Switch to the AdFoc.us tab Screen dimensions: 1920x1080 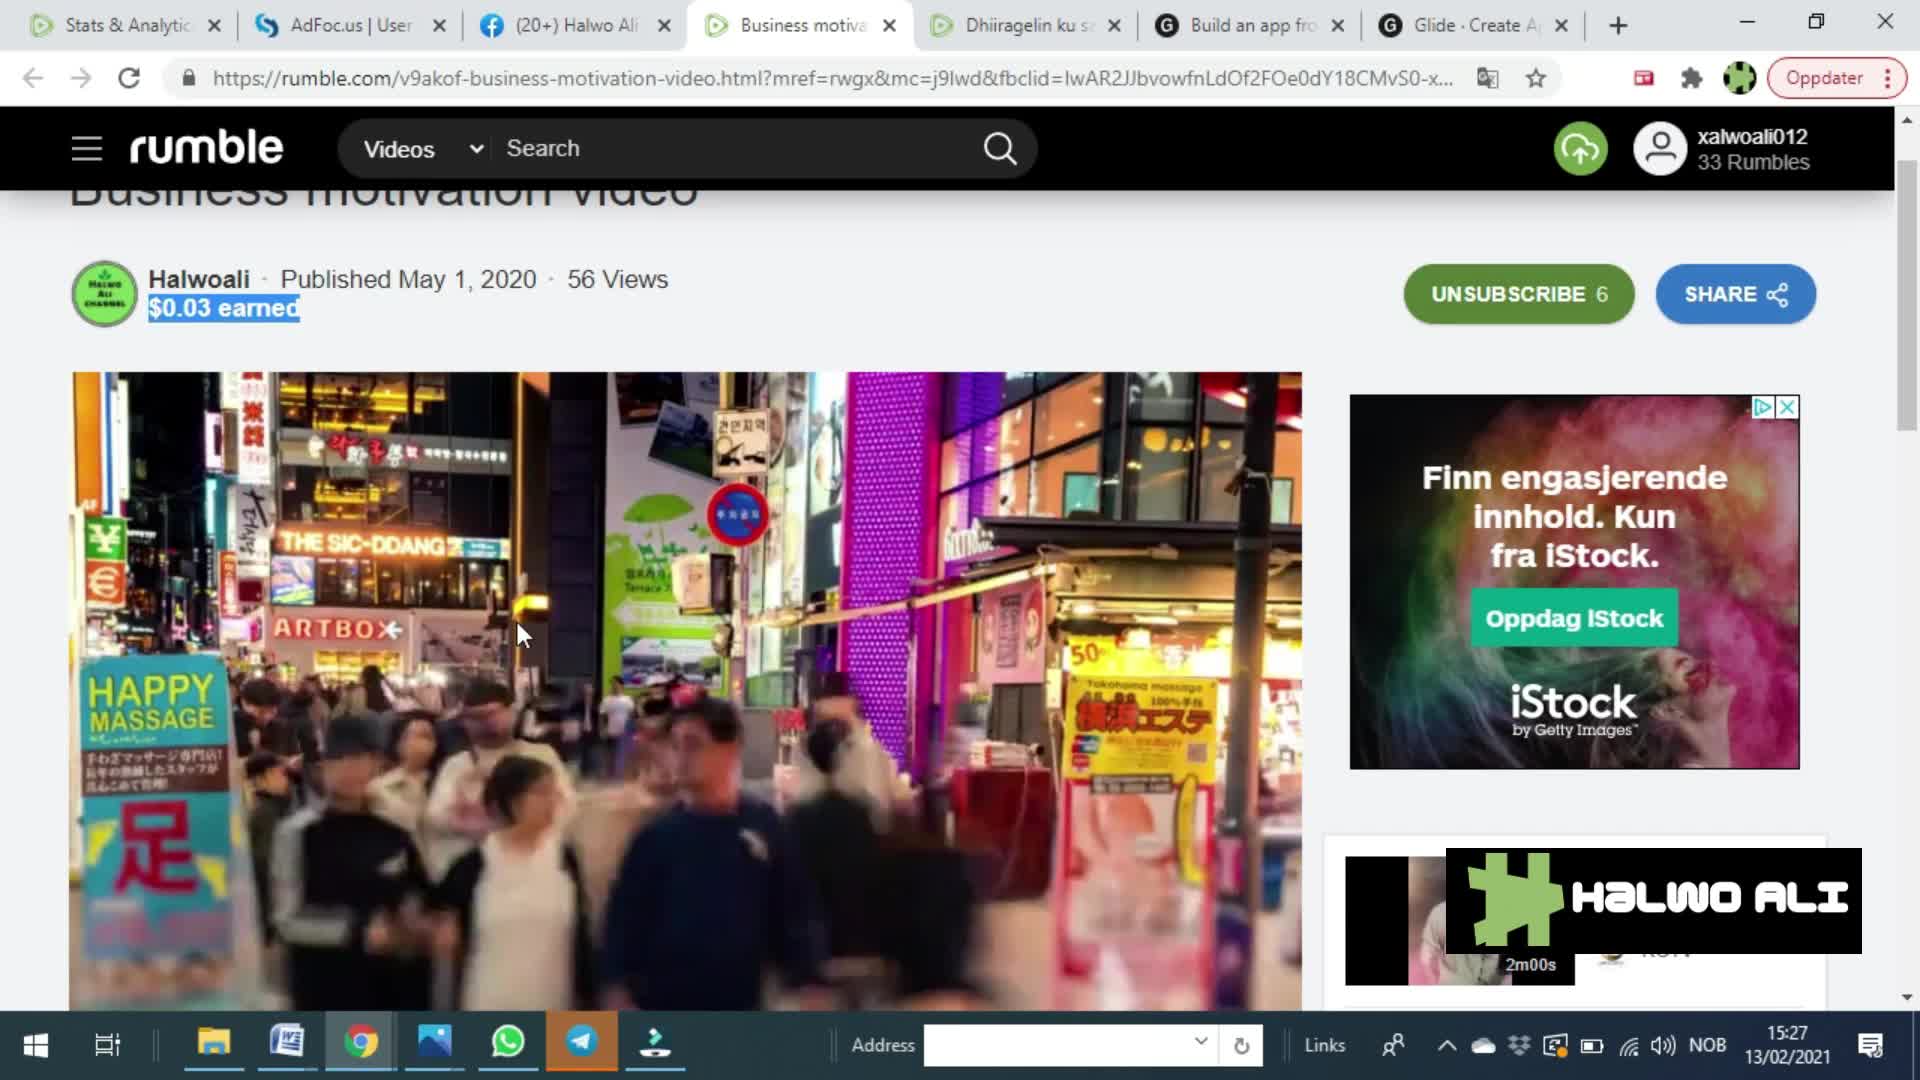(x=350, y=25)
